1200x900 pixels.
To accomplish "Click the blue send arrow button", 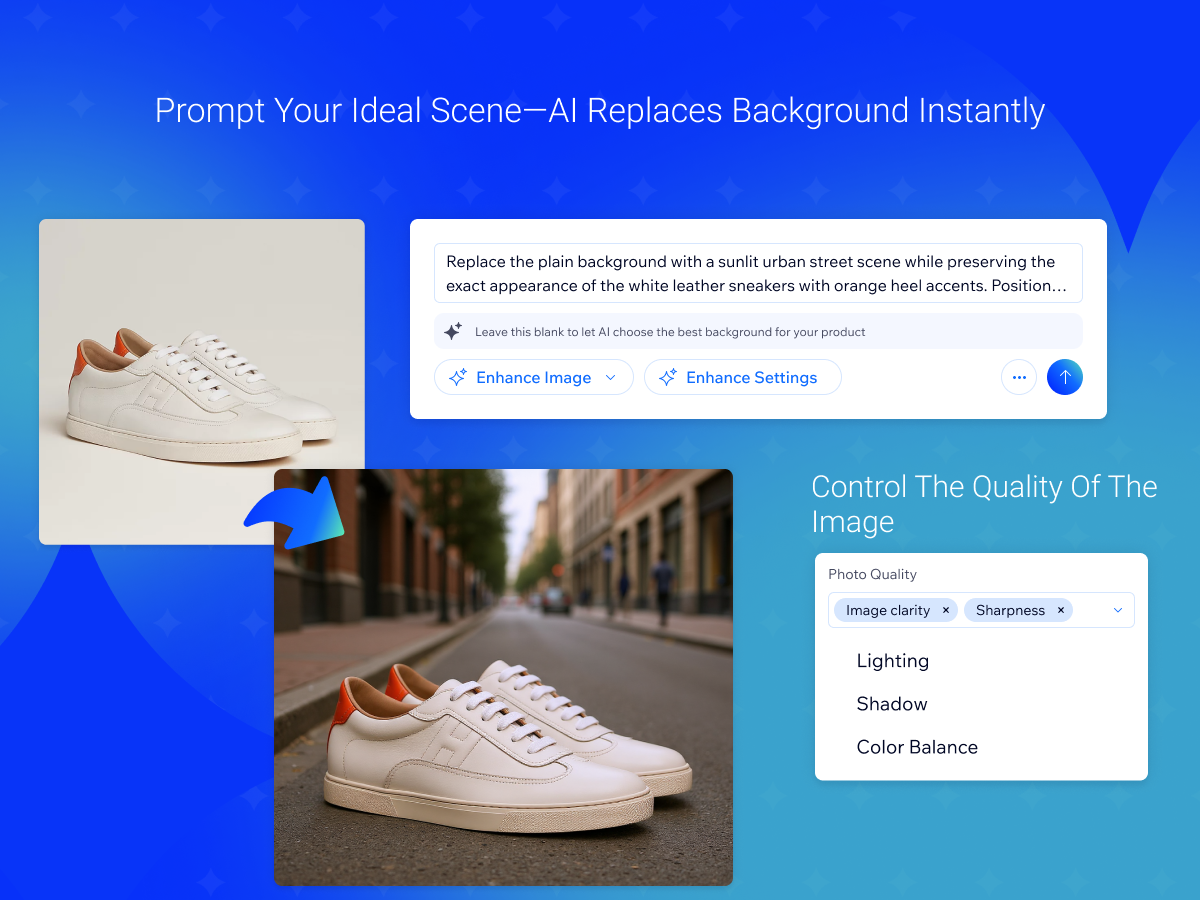I will tap(1065, 377).
